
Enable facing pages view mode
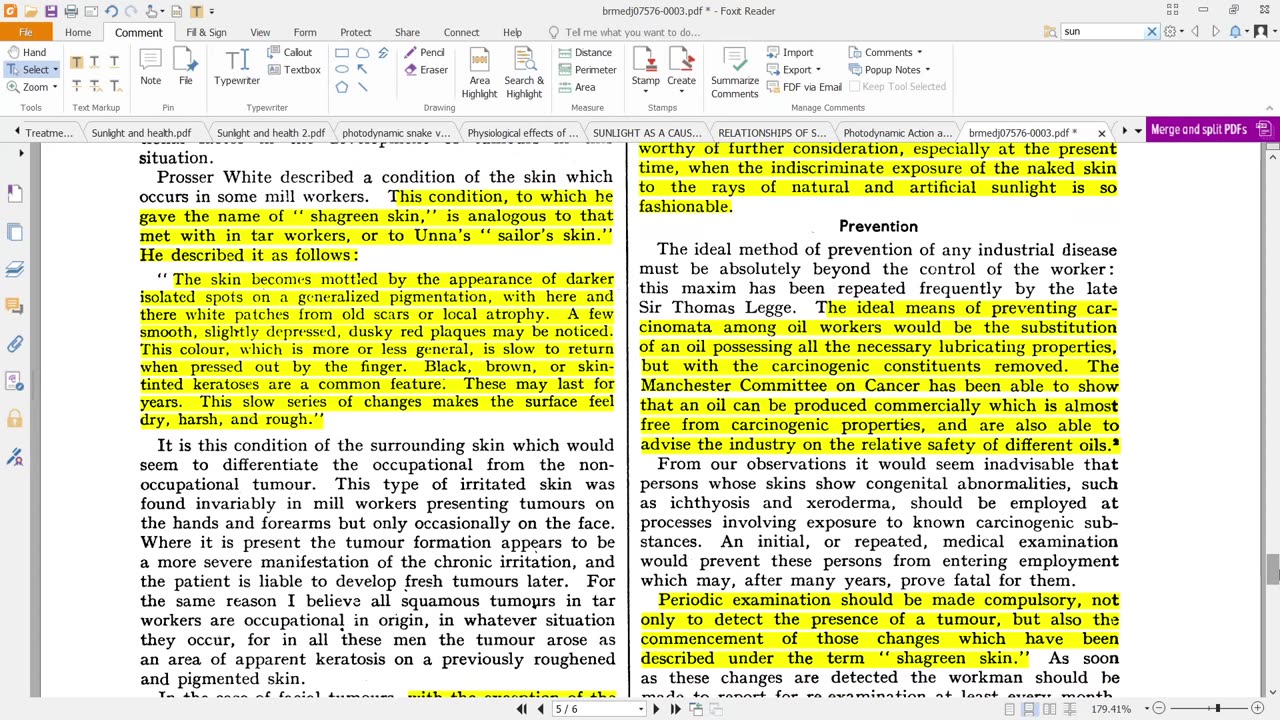coord(1049,709)
